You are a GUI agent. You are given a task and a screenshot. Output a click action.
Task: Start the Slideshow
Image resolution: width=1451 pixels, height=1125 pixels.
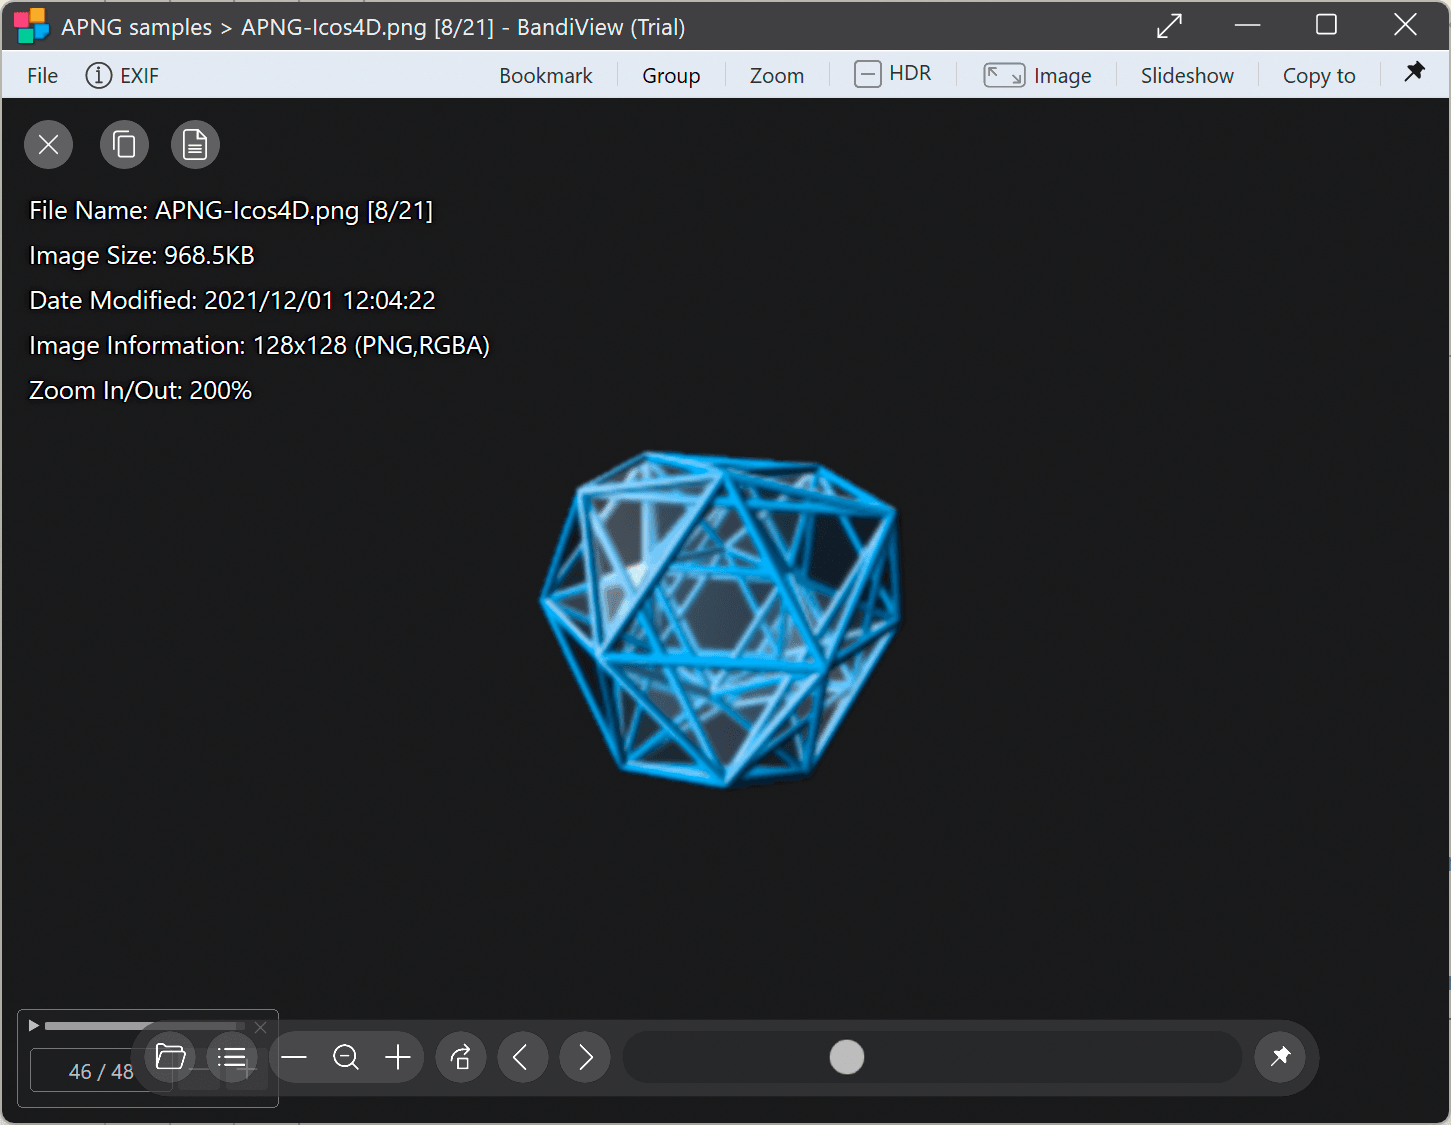[x=1186, y=76]
